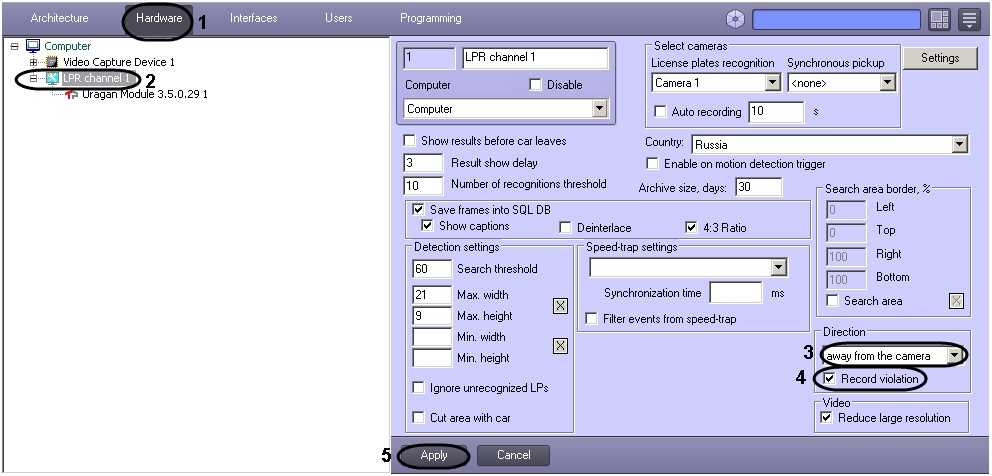Click the Uragan Module tree icon
The image size is (992, 476).
[x=71, y=94]
